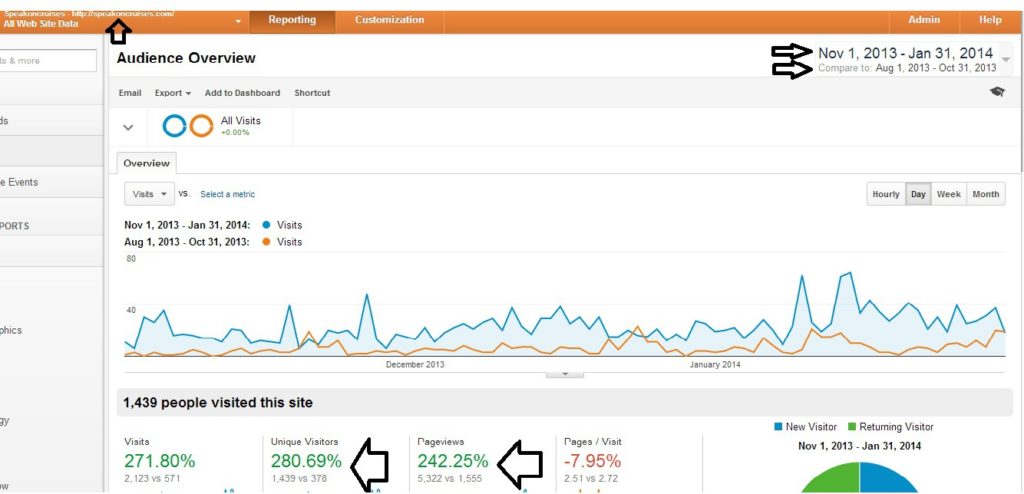Click the 2.51 vs 2.72 pages per visit text
The image size is (1024, 494).
coord(590,478)
